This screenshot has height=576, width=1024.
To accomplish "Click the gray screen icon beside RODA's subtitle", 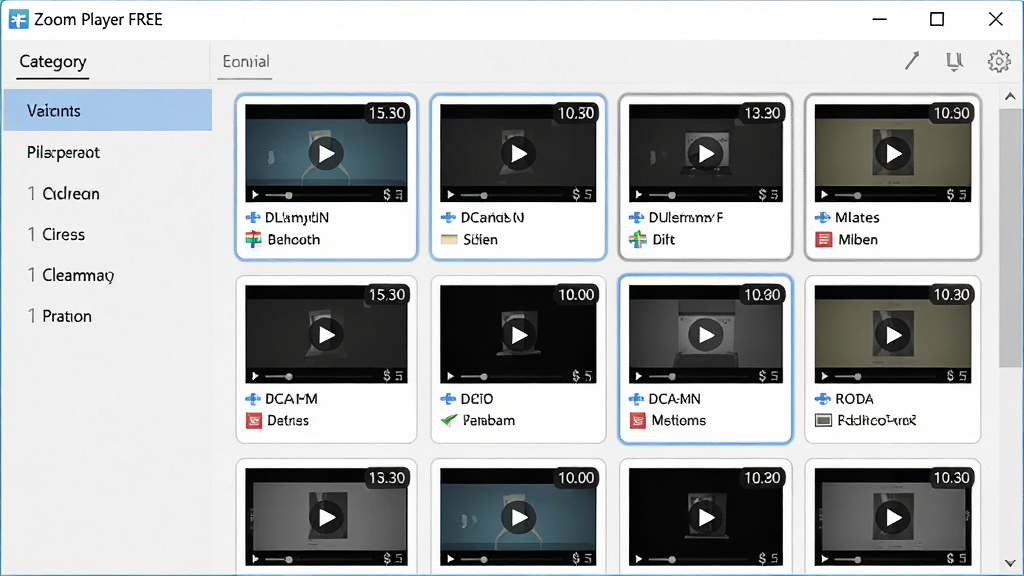I will [824, 421].
